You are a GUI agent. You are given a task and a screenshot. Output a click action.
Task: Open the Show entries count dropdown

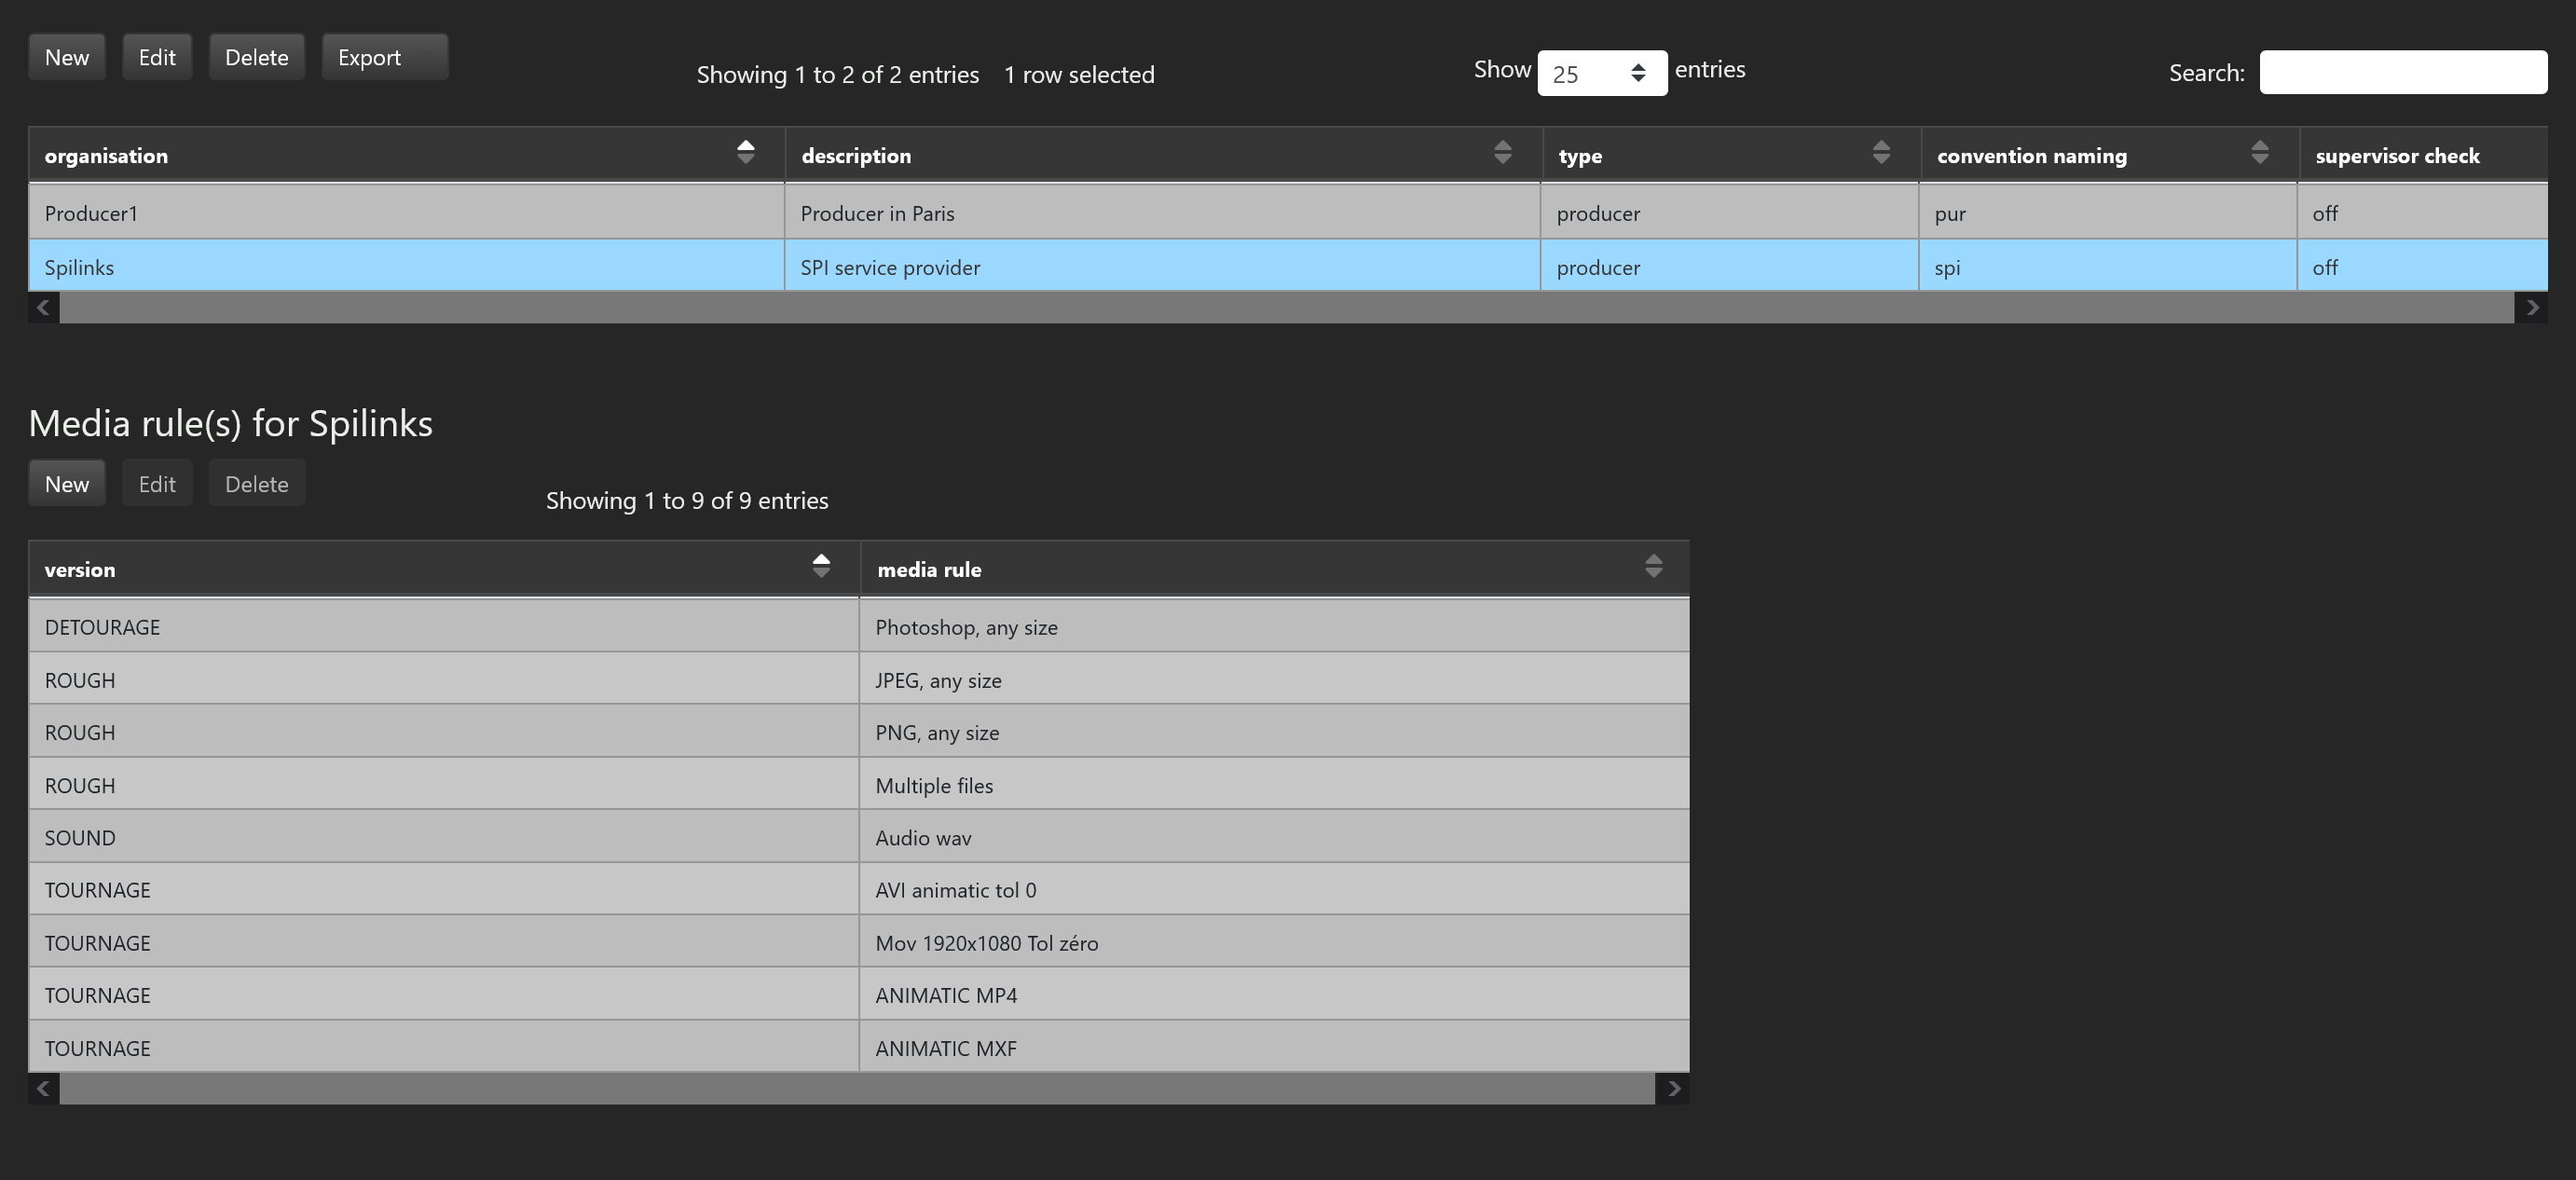click(x=1601, y=73)
